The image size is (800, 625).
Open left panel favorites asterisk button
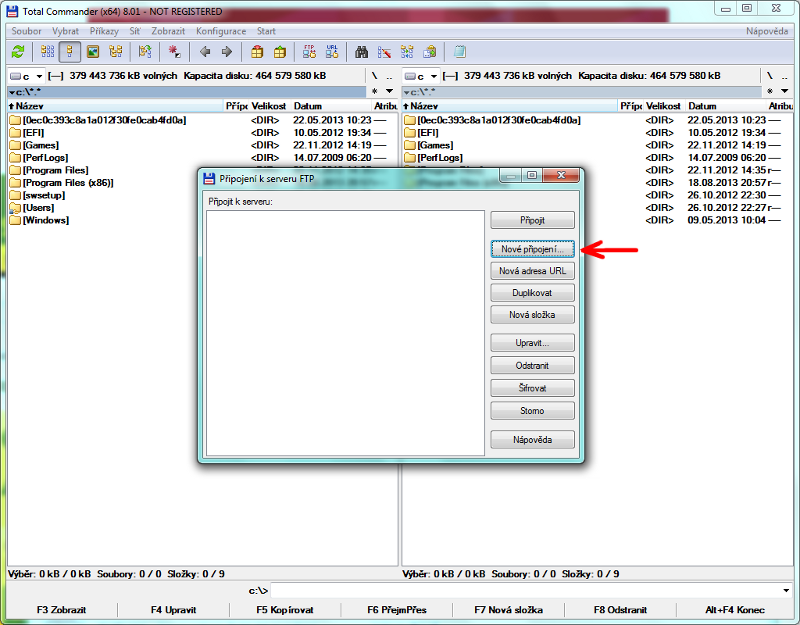coord(375,92)
